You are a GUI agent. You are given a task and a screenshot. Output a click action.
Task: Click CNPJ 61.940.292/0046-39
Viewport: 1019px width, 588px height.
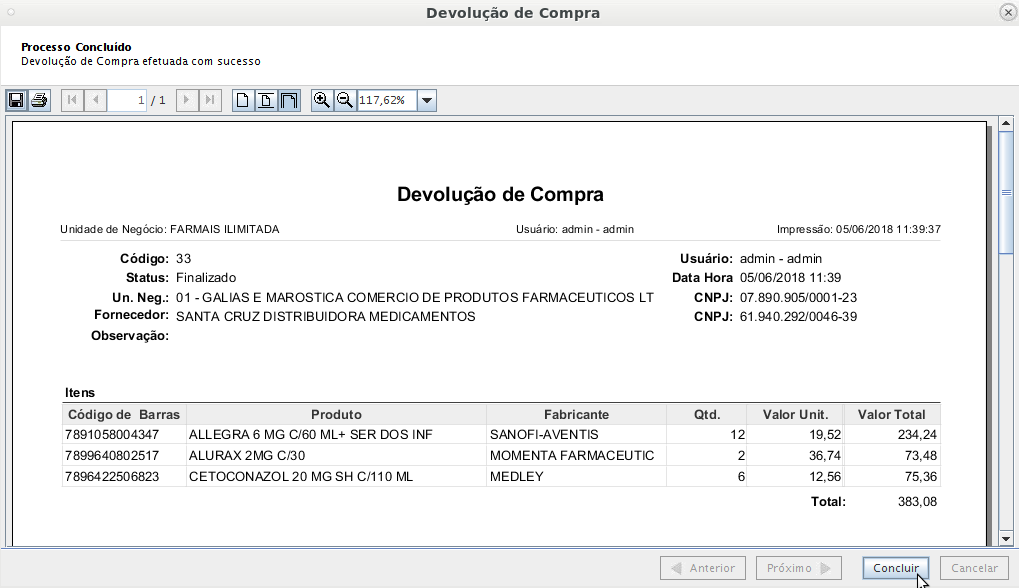[x=798, y=316]
